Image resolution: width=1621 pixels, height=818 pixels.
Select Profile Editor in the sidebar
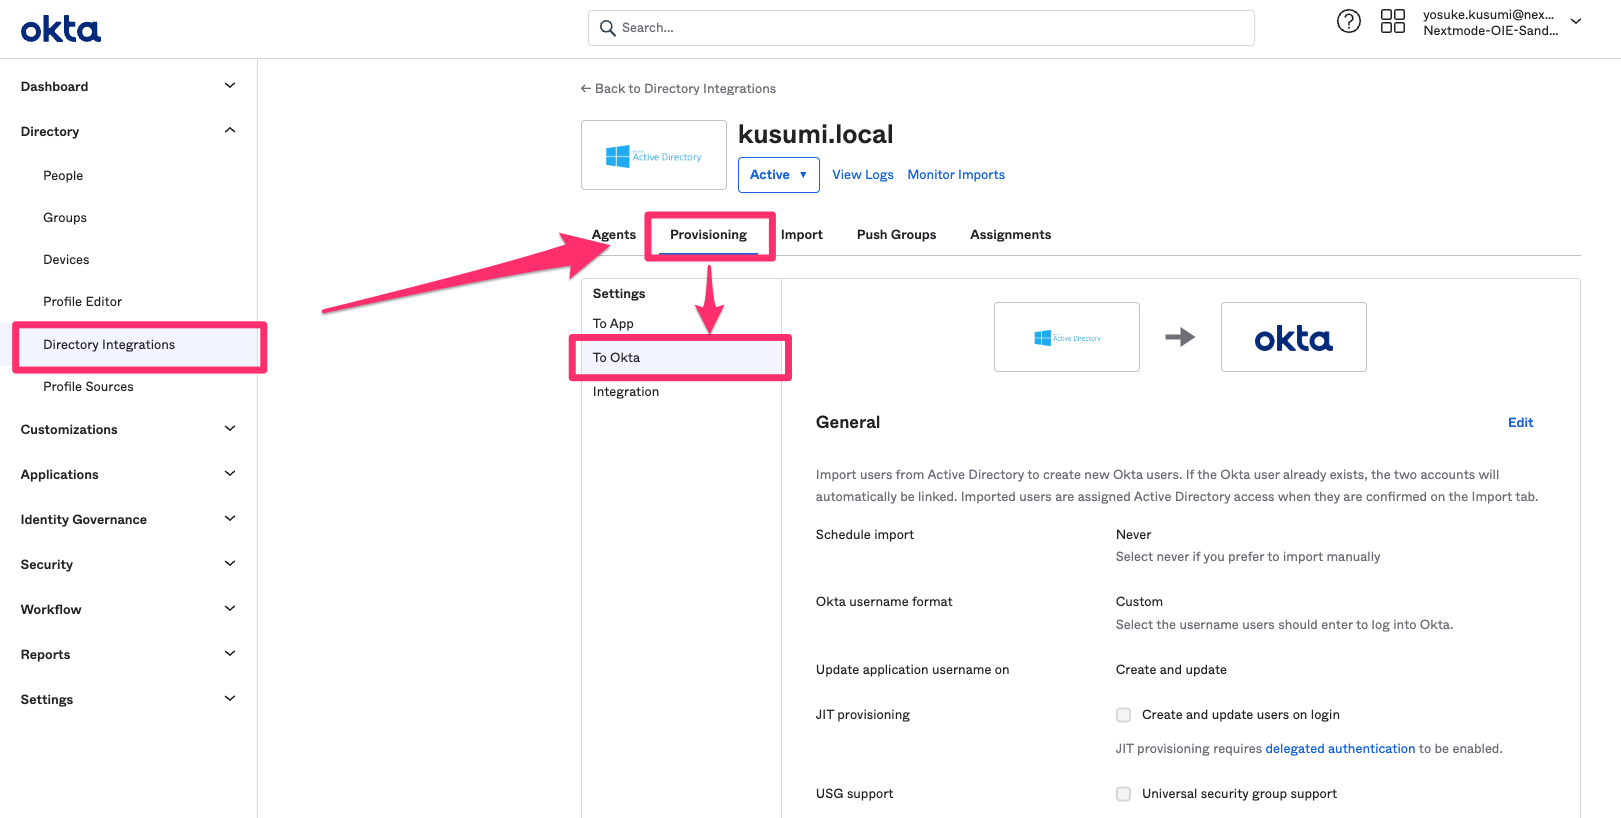coord(82,302)
